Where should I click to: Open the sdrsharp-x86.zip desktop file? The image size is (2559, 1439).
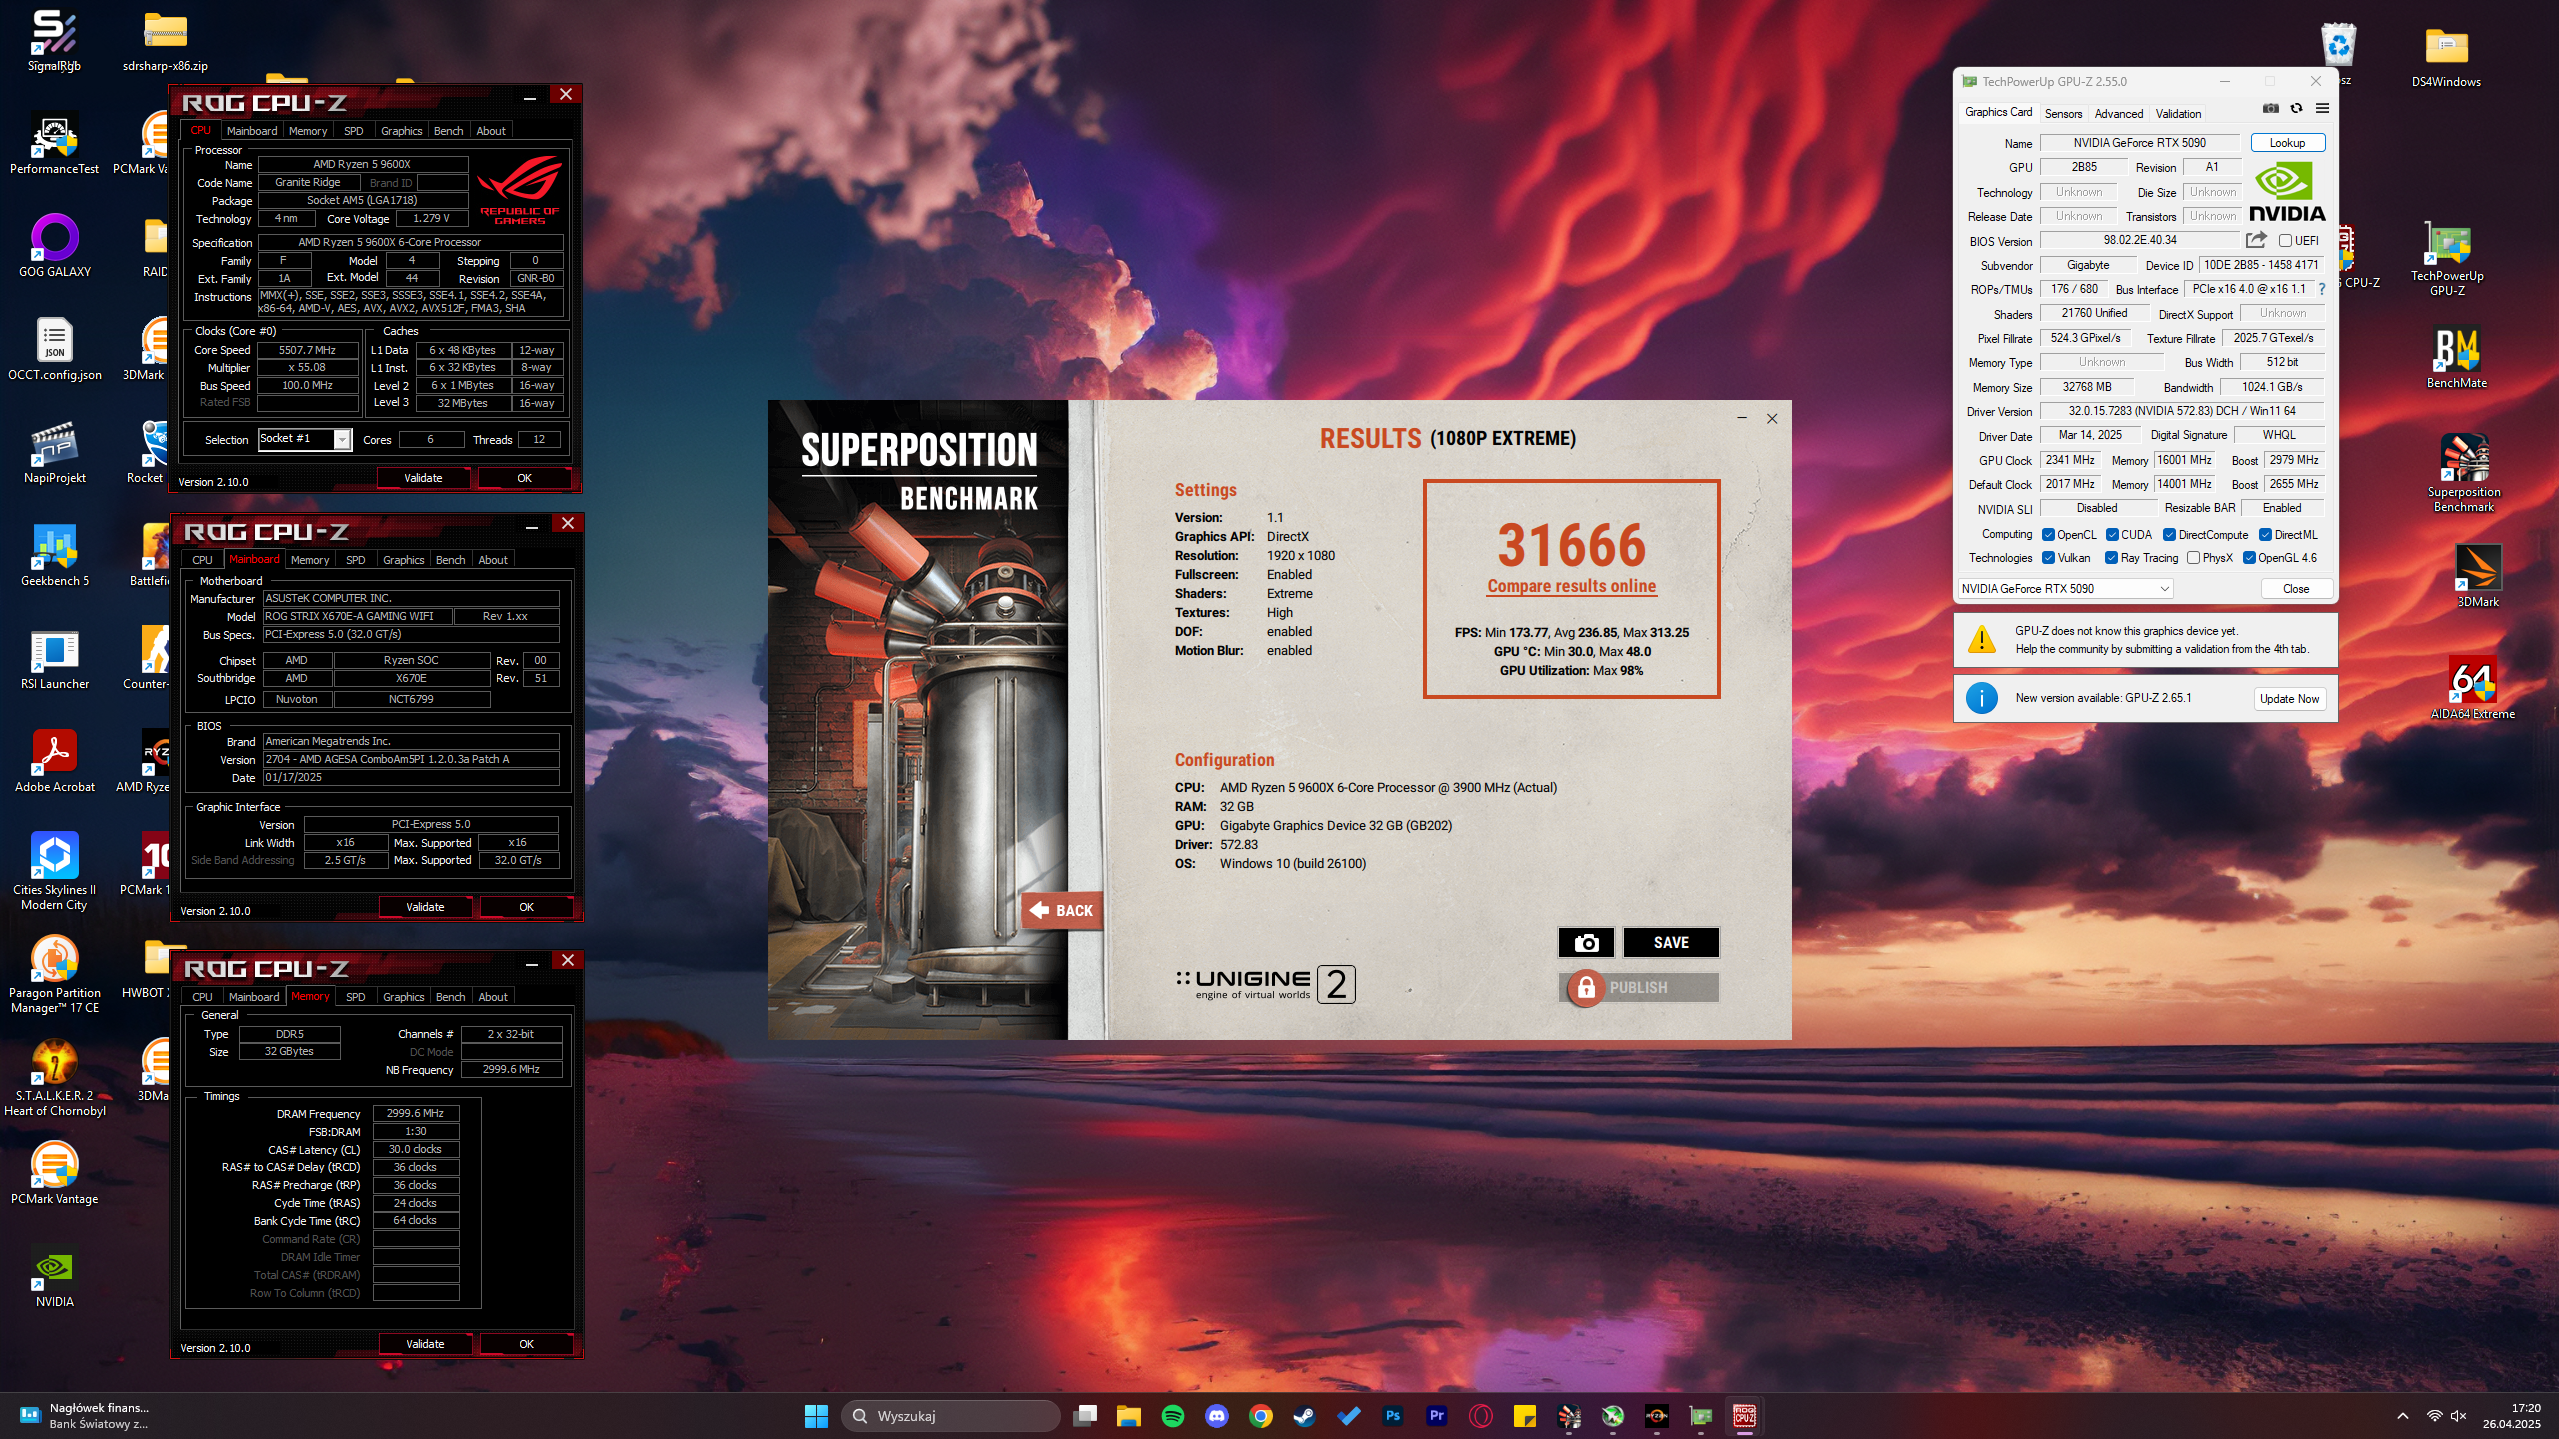tap(165, 42)
